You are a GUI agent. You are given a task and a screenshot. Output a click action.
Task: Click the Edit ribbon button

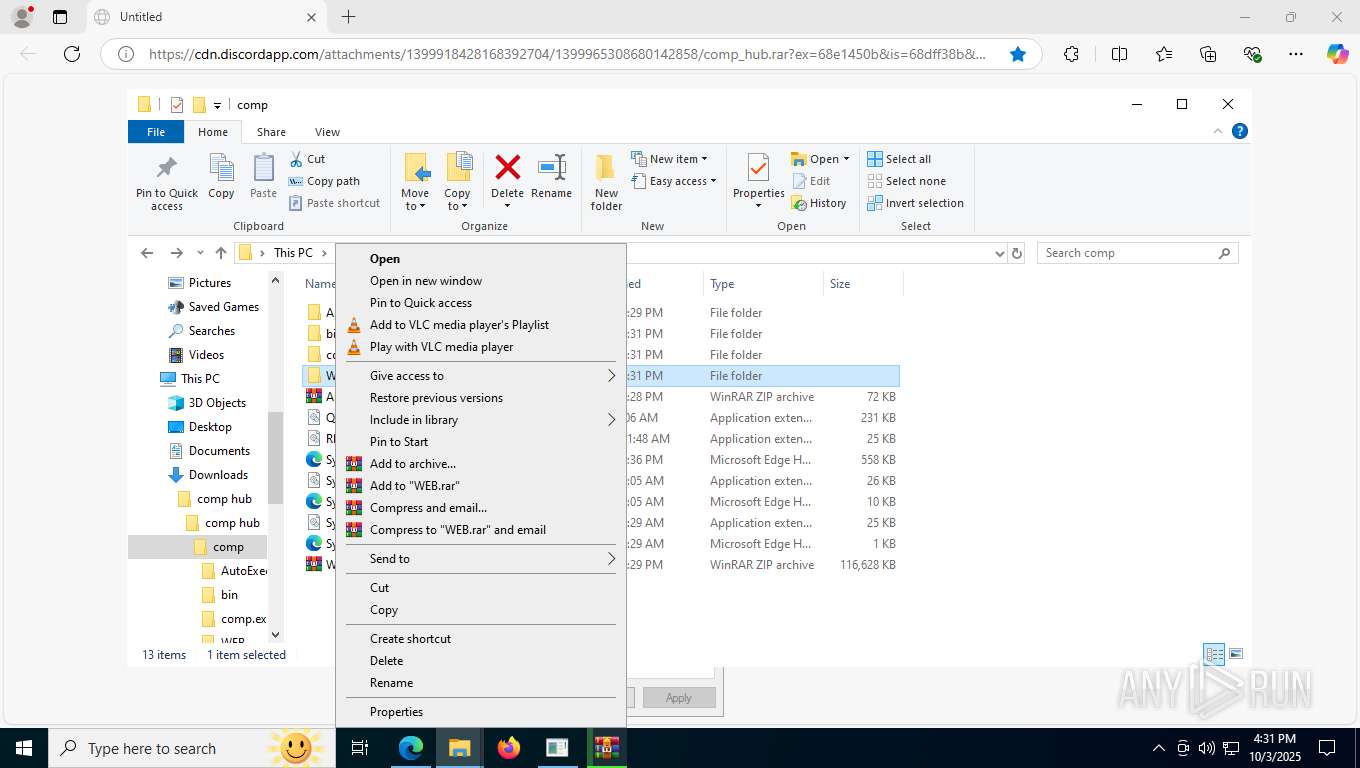coord(811,181)
